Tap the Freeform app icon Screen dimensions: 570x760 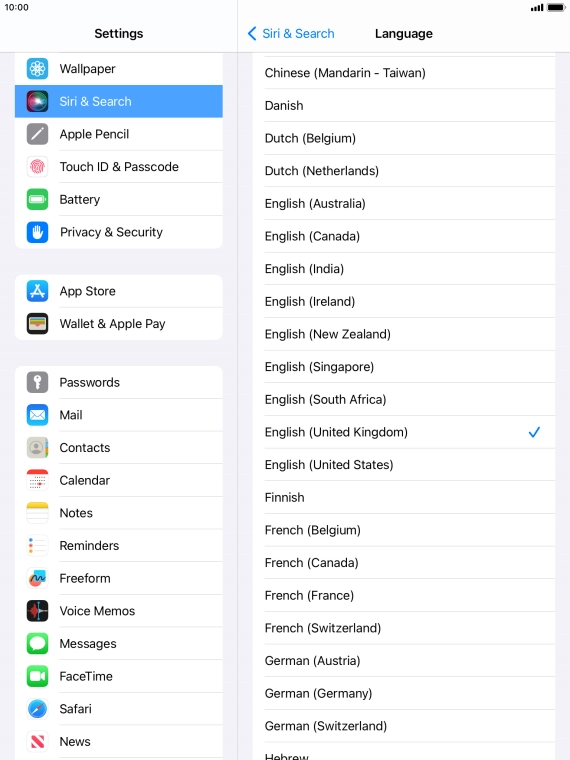pos(37,578)
